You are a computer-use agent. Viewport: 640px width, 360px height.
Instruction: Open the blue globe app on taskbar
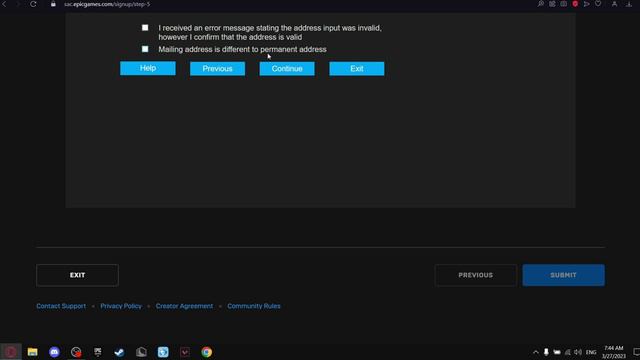[x=163, y=352]
